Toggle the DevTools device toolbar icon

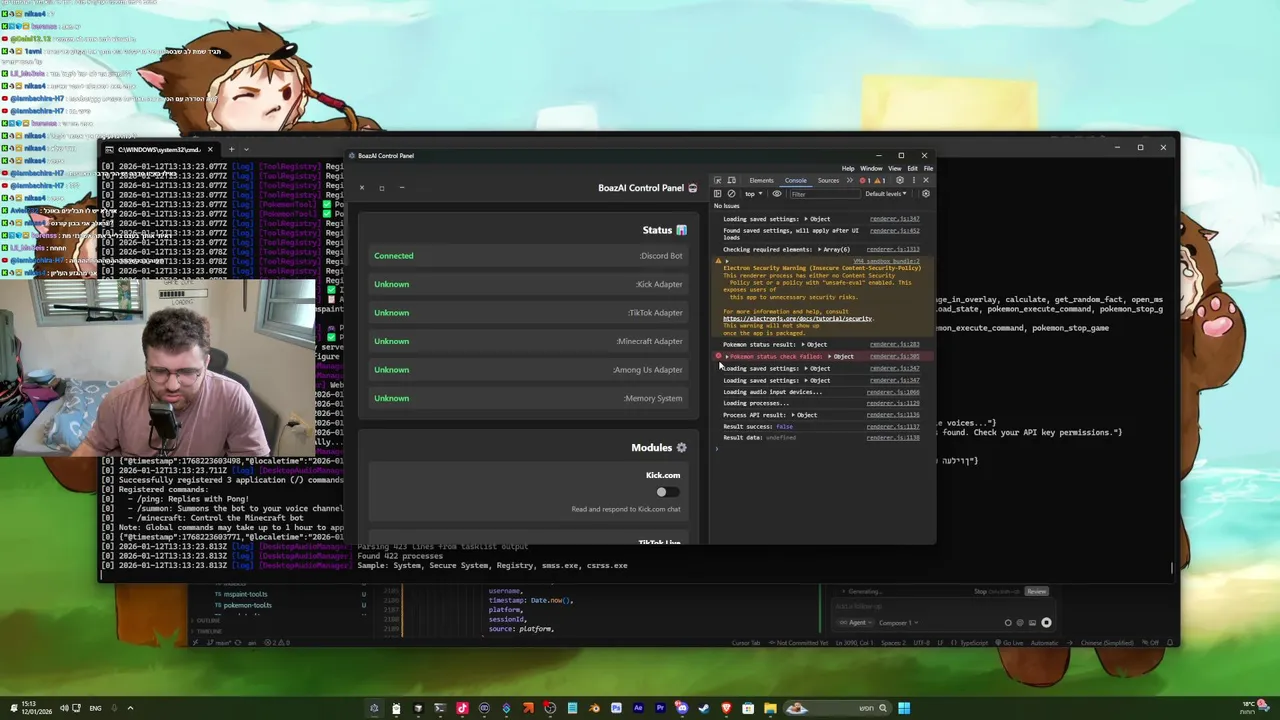[x=731, y=180]
